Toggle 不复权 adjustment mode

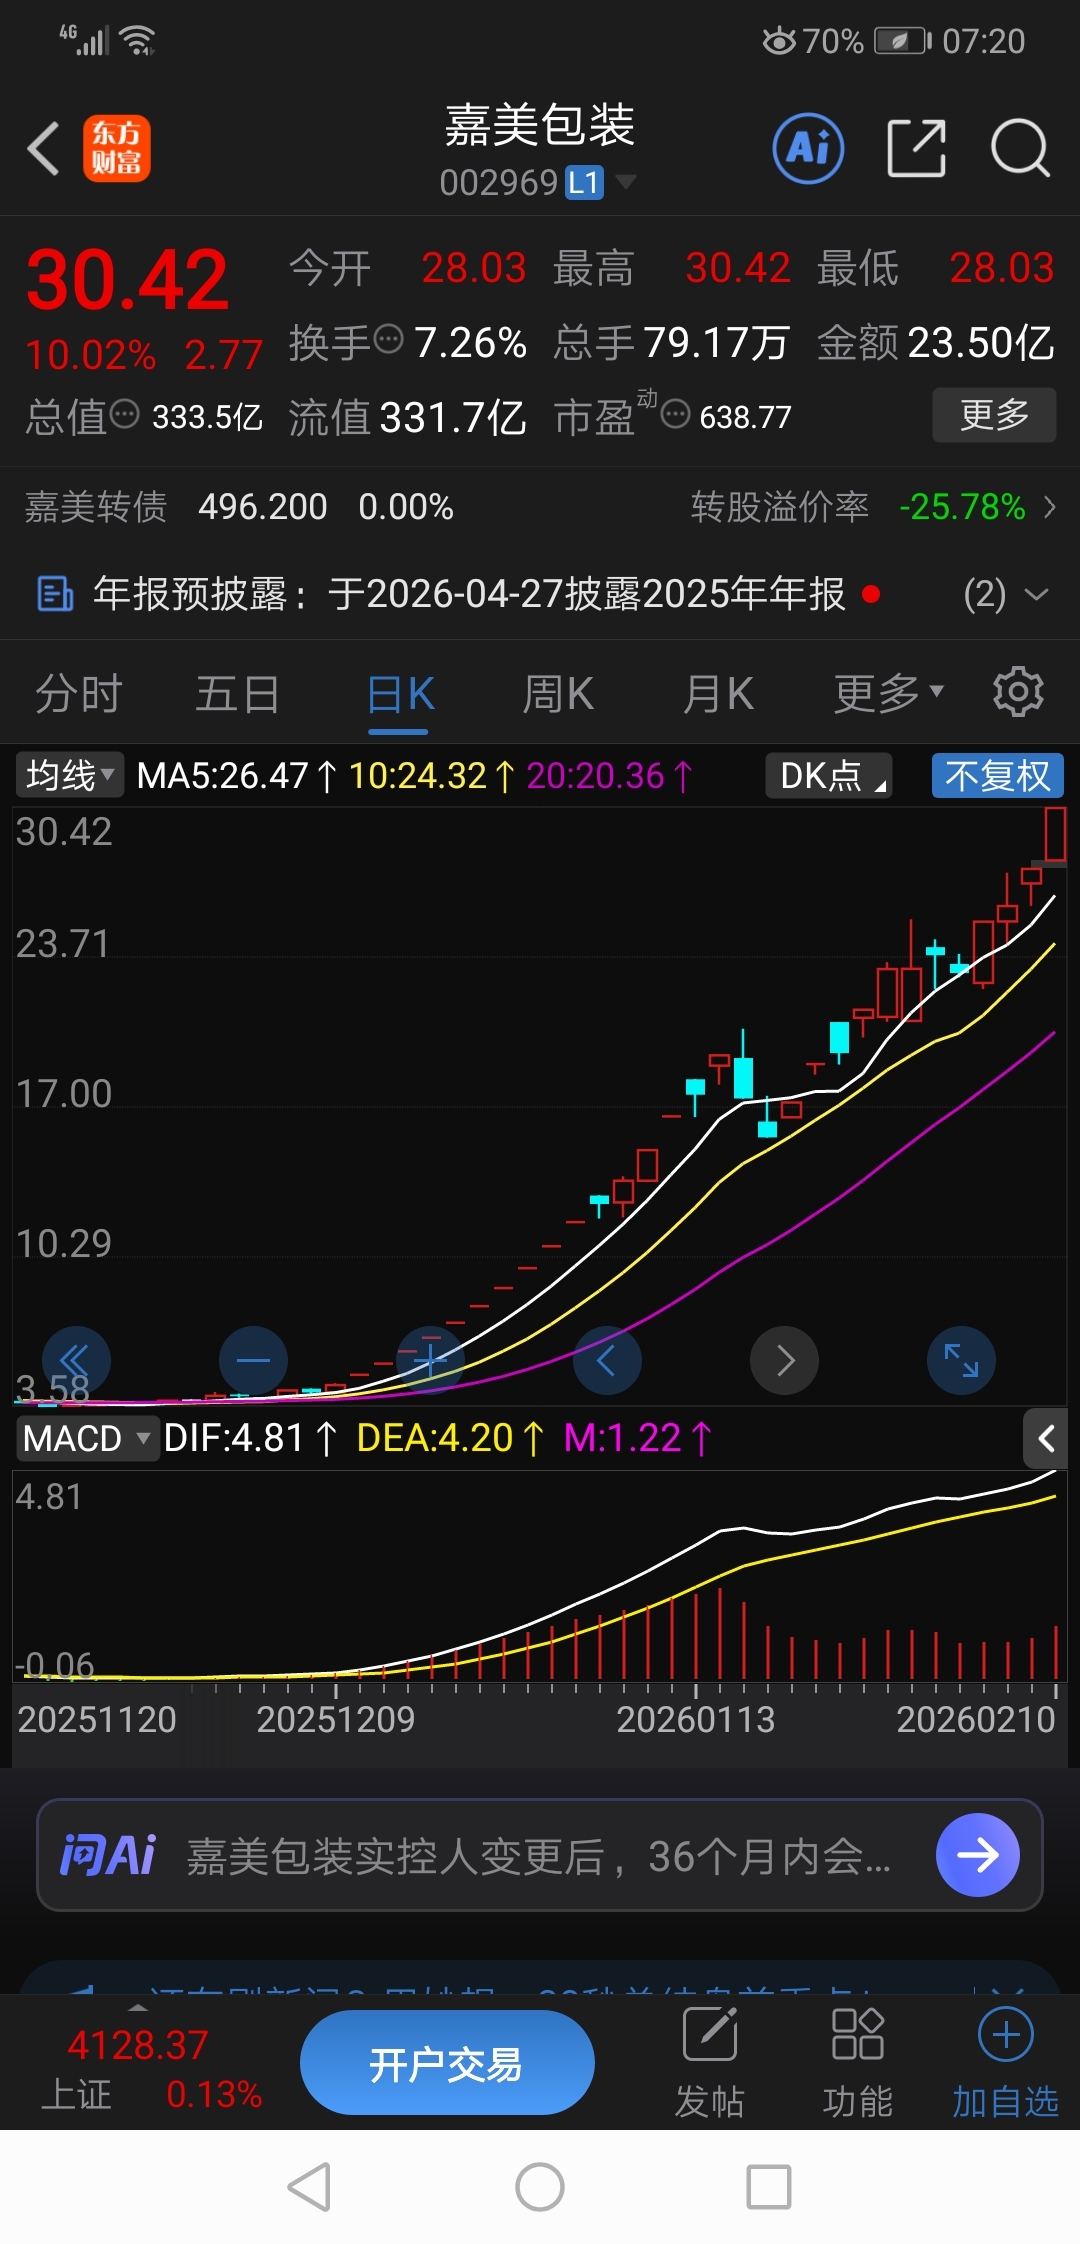pyautogui.click(x=997, y=775)
